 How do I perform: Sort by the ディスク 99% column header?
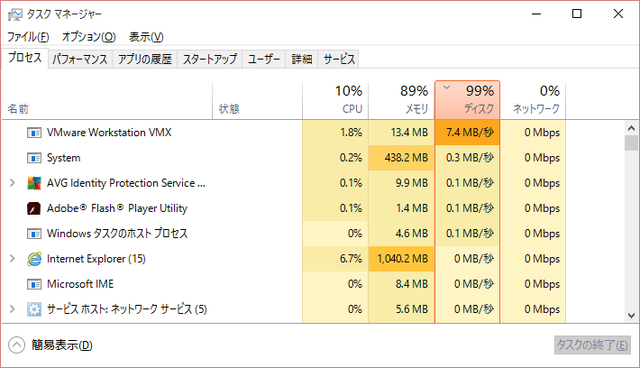[x=467, y=100]
